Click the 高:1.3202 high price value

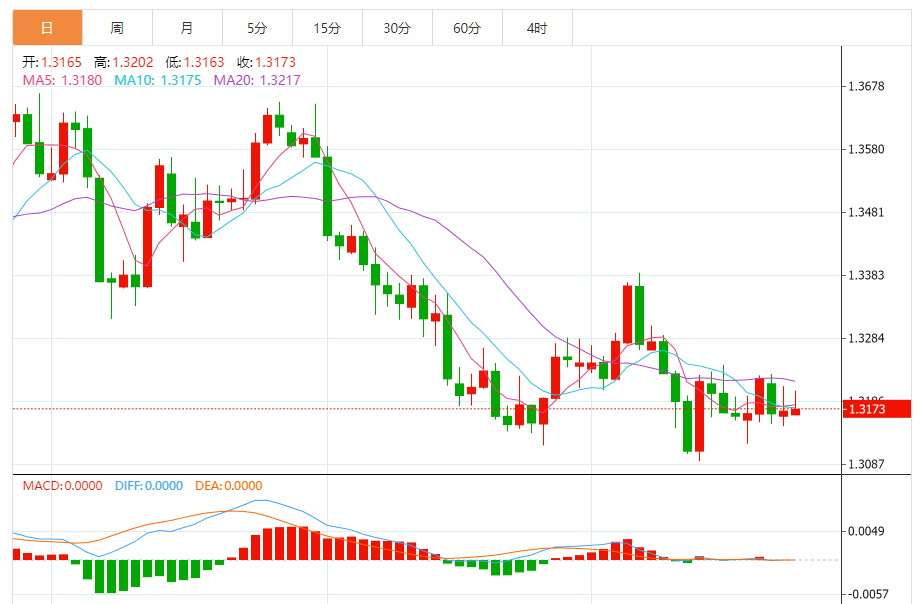point(123,62)
